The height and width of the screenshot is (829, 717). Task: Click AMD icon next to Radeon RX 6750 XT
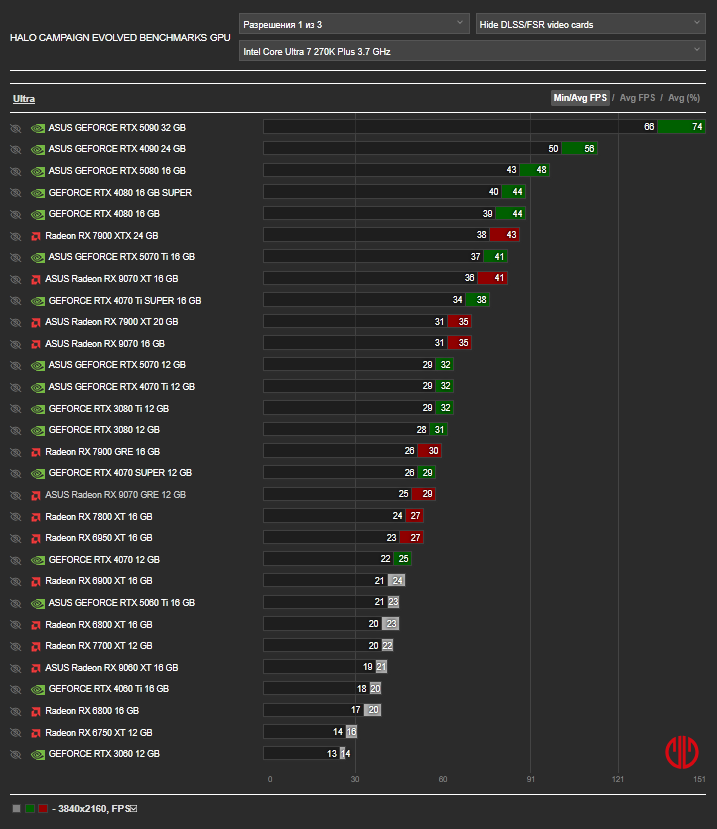36,733
